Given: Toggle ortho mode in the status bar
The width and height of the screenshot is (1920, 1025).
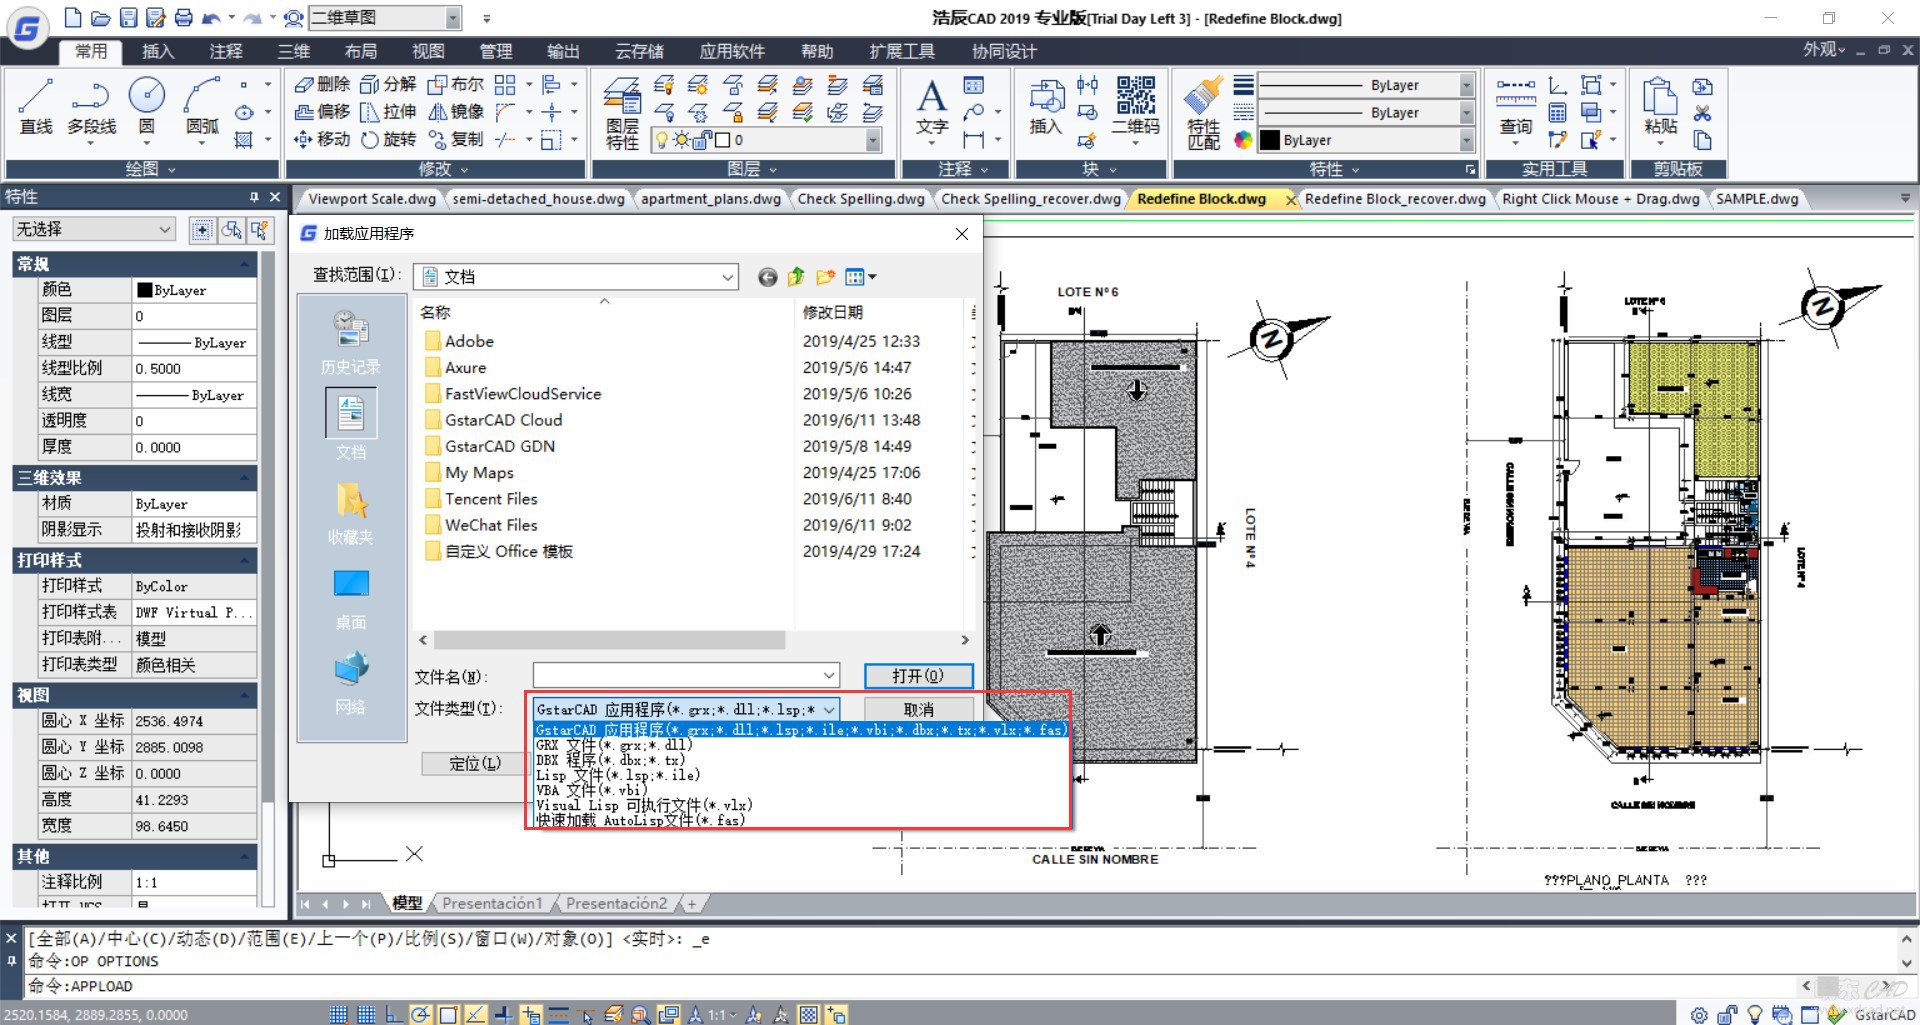Looking at the screenshot, I should click(393, 1015).
